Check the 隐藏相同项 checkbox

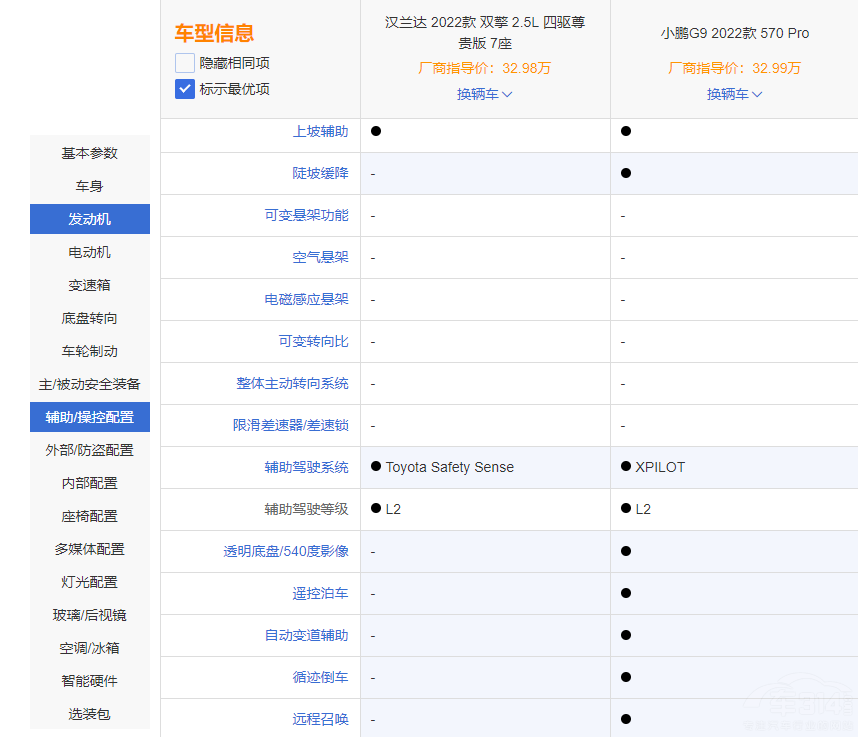click(x=185, y=63)
